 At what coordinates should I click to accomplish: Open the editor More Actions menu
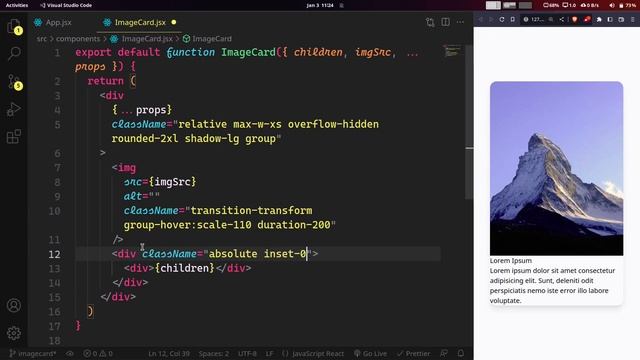(x=460, y=22)
